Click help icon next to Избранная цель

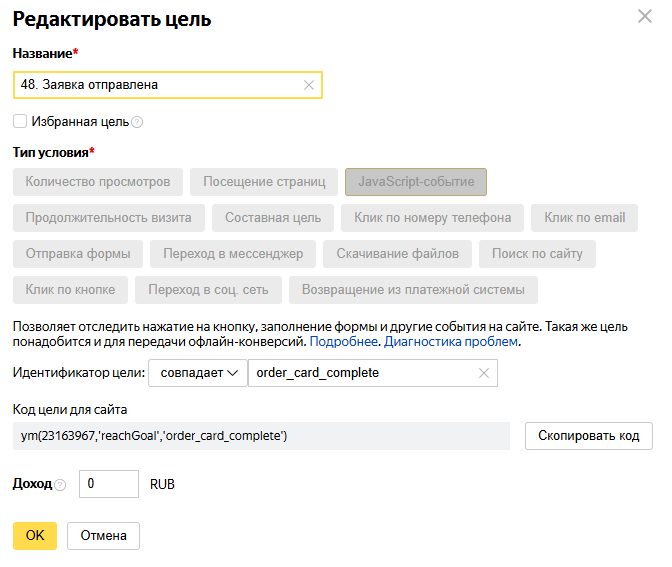tap(137, 123)
